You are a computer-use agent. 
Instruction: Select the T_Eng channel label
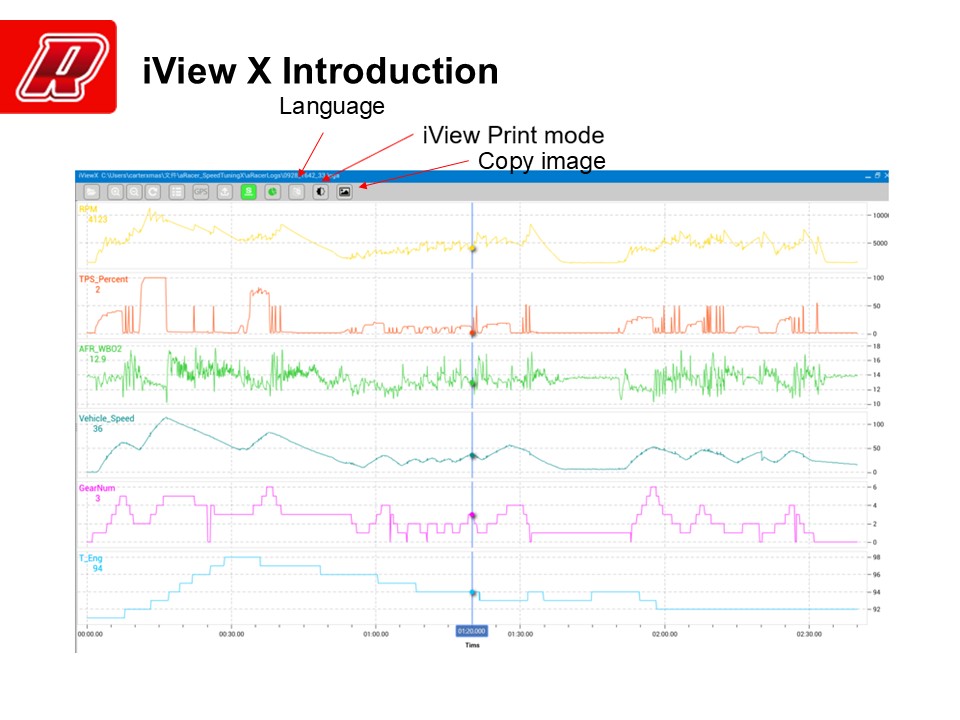coord(90,558)
